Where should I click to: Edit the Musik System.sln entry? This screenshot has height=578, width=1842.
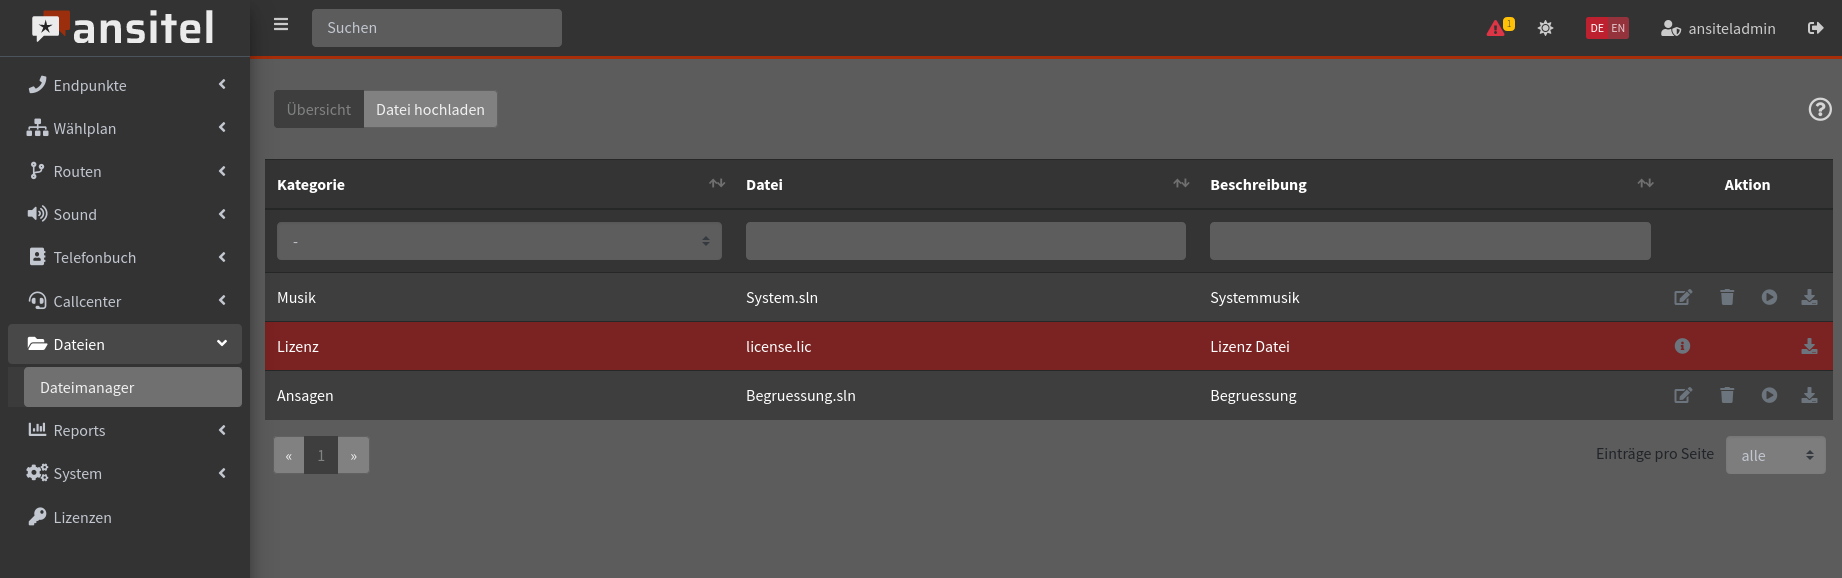click(1683, 297)
